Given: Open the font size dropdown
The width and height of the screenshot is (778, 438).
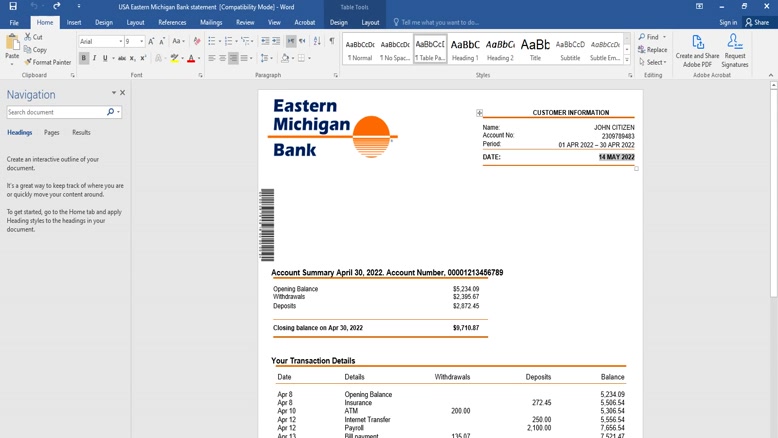Looking at the screenshot, I should coord(141,41).
